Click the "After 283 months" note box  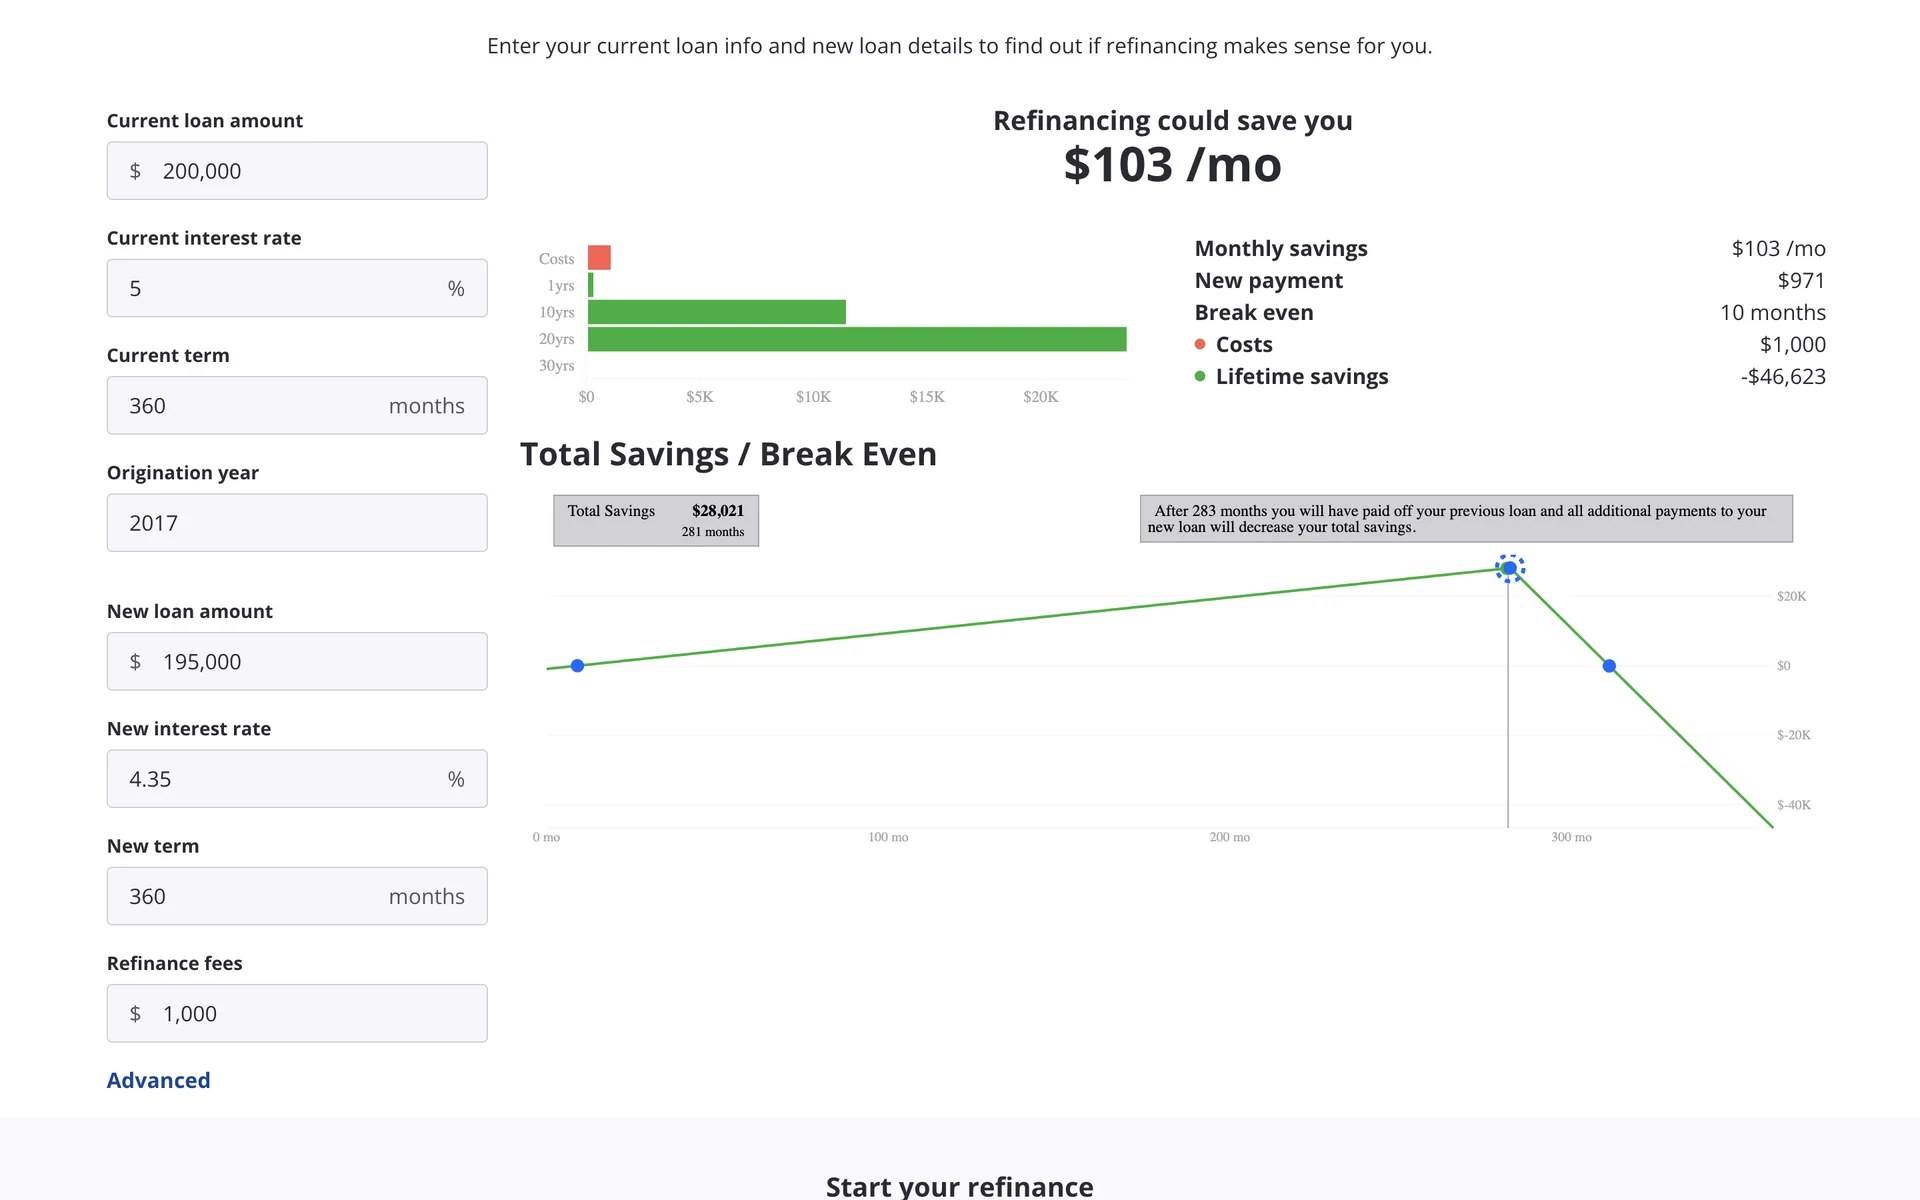click(x=1466, y=518)
